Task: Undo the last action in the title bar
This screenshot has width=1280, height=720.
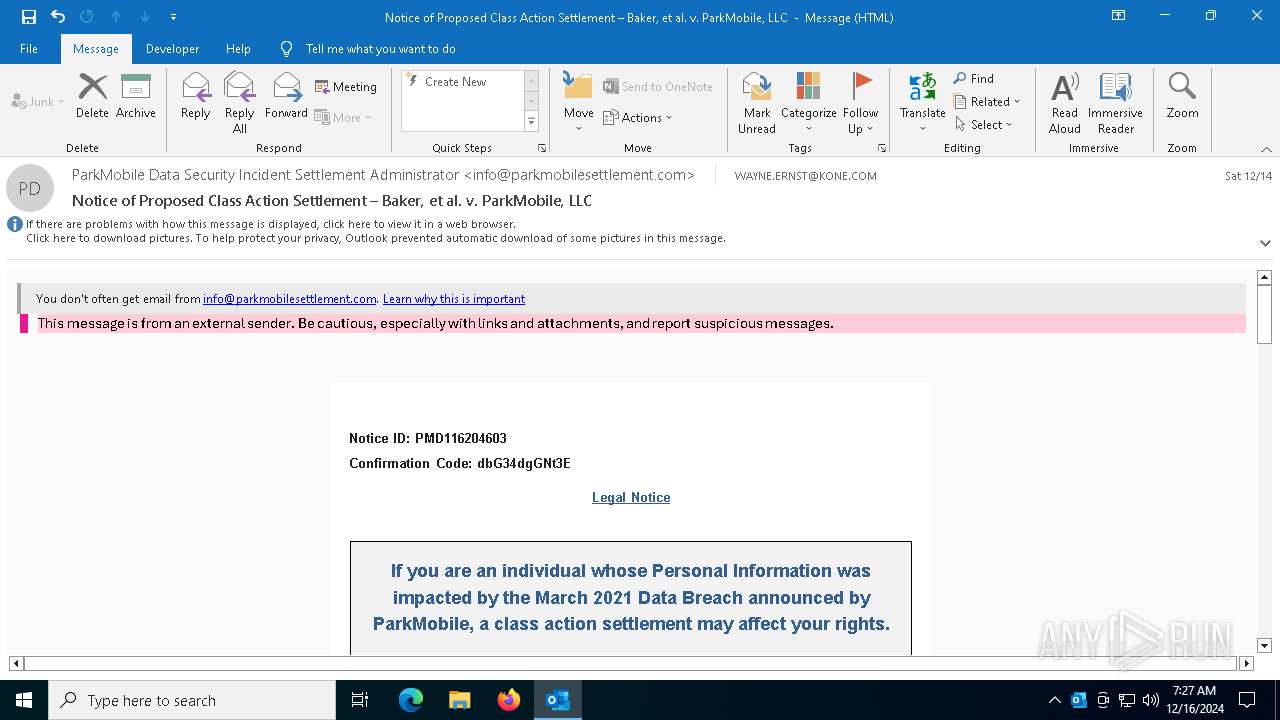Action: click(x=58, y=17)
